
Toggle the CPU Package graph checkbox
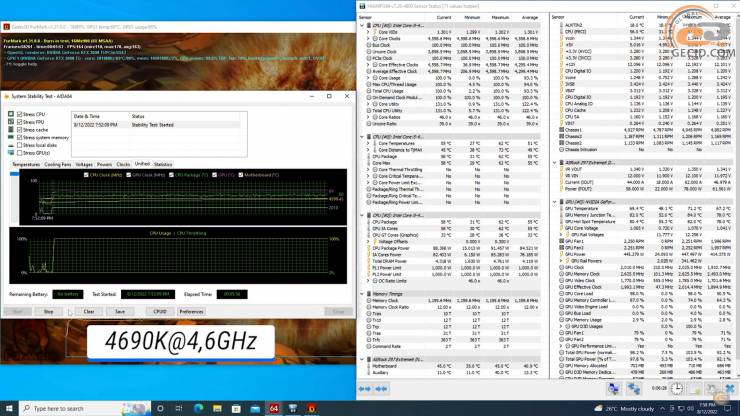pos(171,175)
